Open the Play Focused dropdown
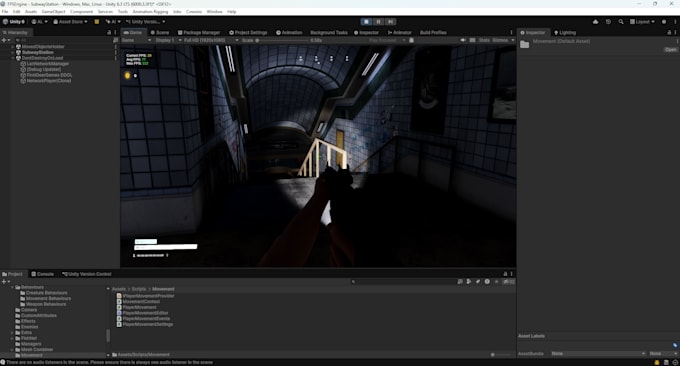 coord(387,40)
